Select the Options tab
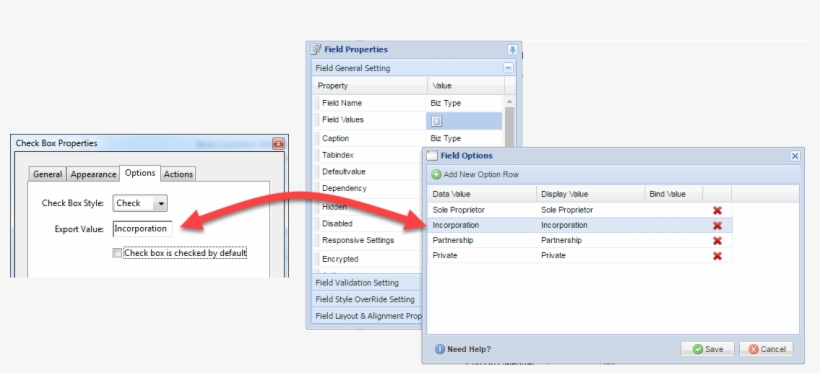820x373 pixels. 140,173
